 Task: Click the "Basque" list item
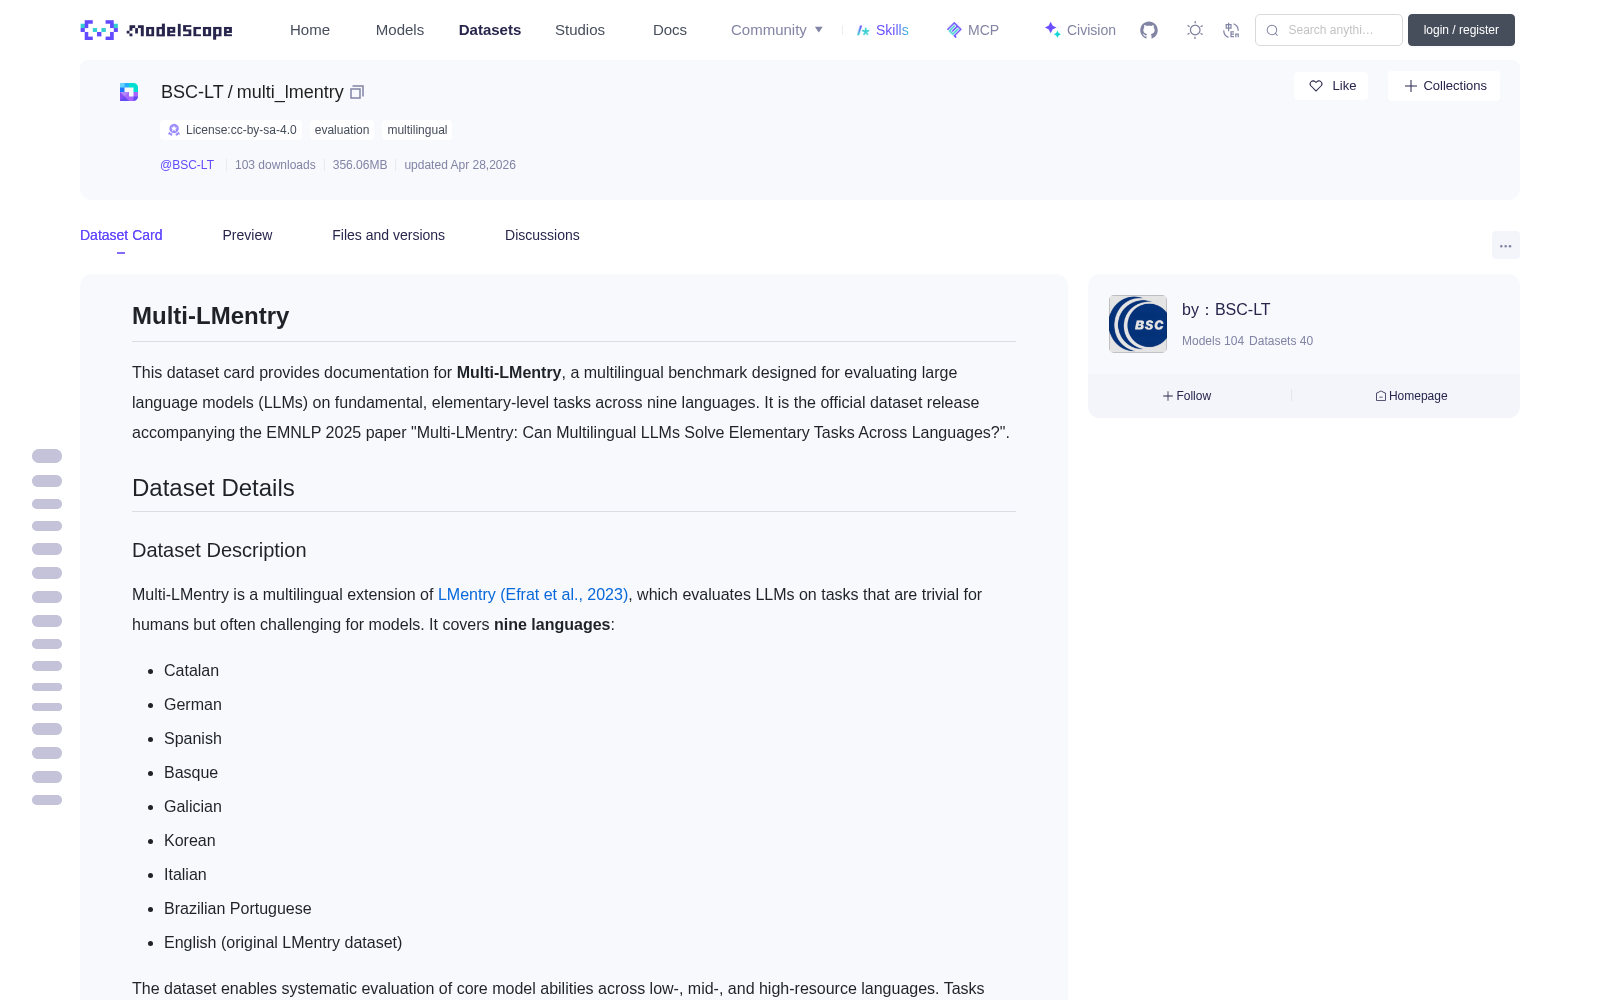pos(191,772)
